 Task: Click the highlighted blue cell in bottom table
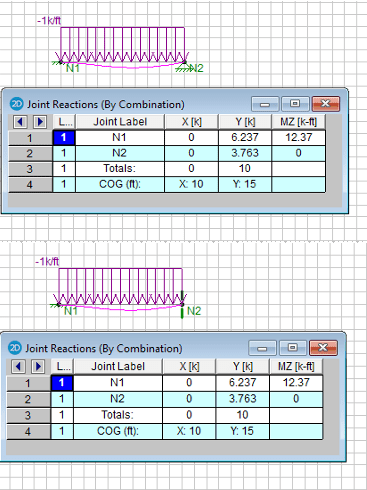[62, 383]
